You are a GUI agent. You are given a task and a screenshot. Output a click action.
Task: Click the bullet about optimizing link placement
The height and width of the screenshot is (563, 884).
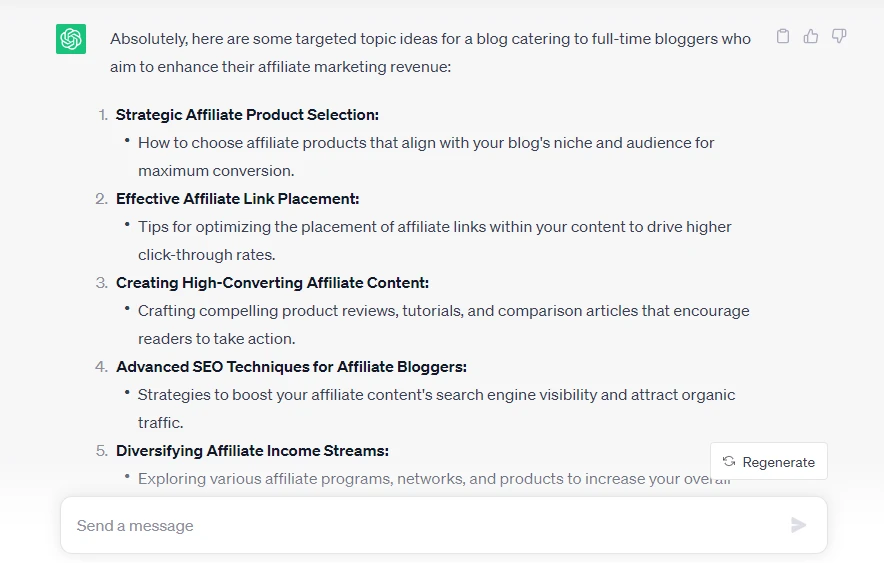(x=435, y=241)
